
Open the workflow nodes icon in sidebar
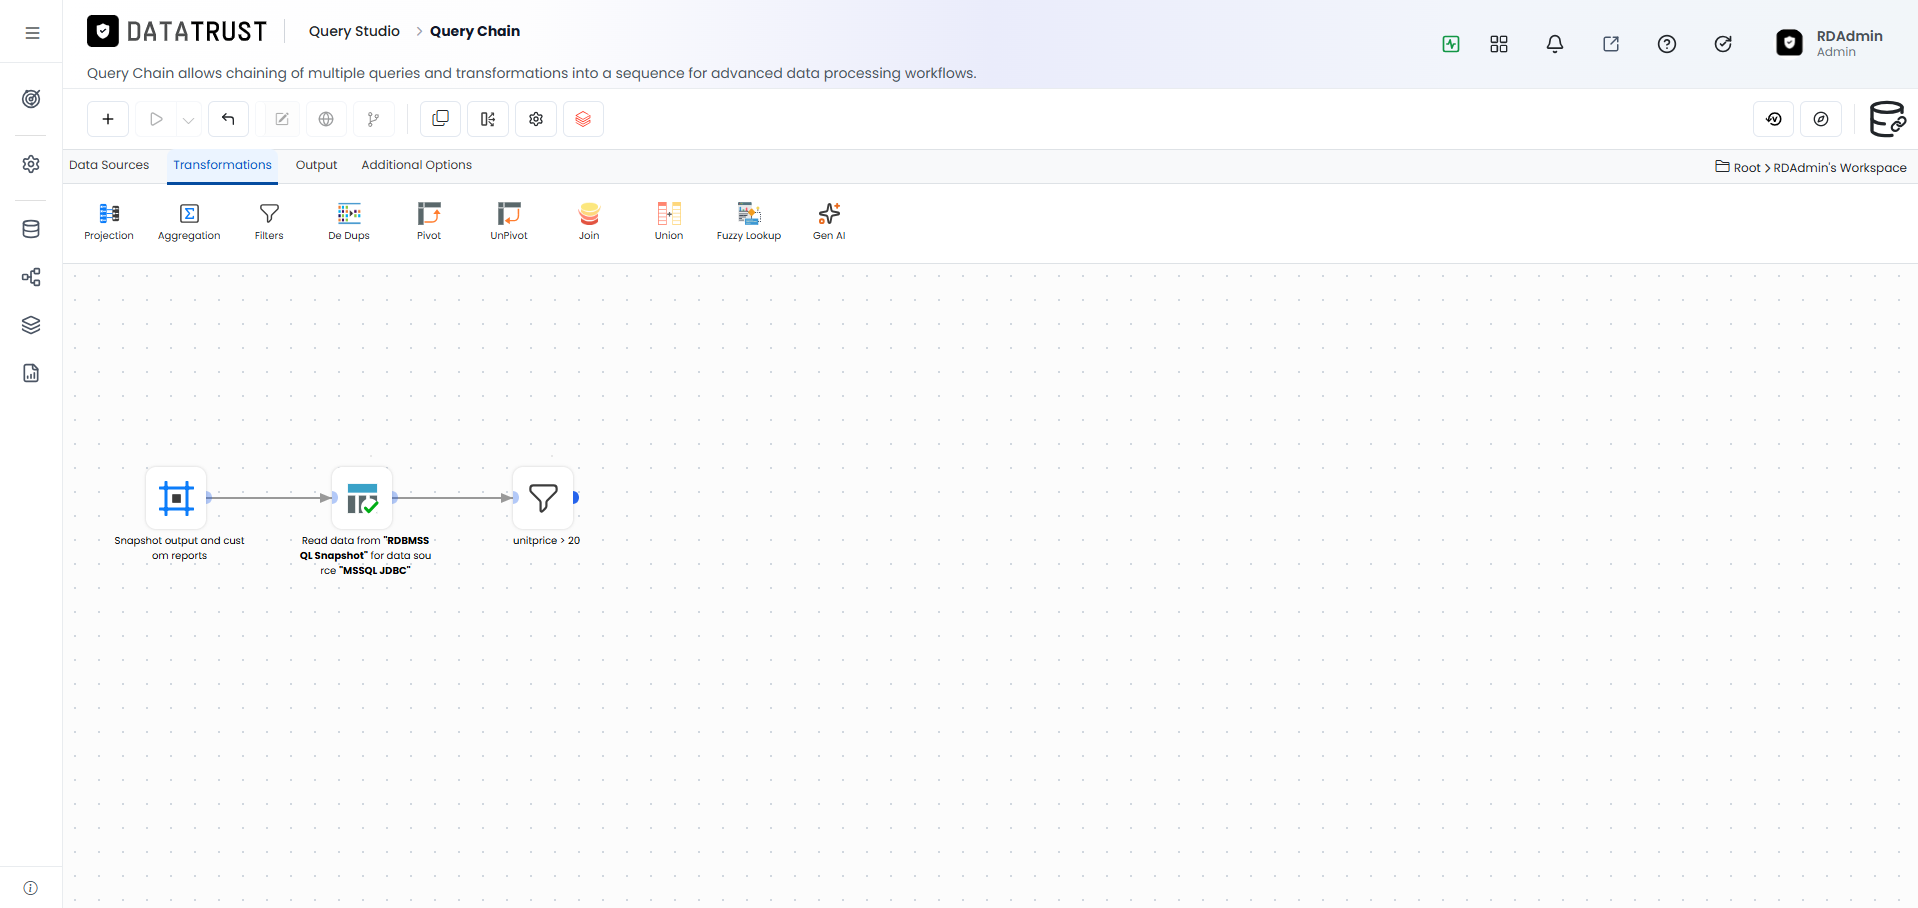tap(31, 277)
